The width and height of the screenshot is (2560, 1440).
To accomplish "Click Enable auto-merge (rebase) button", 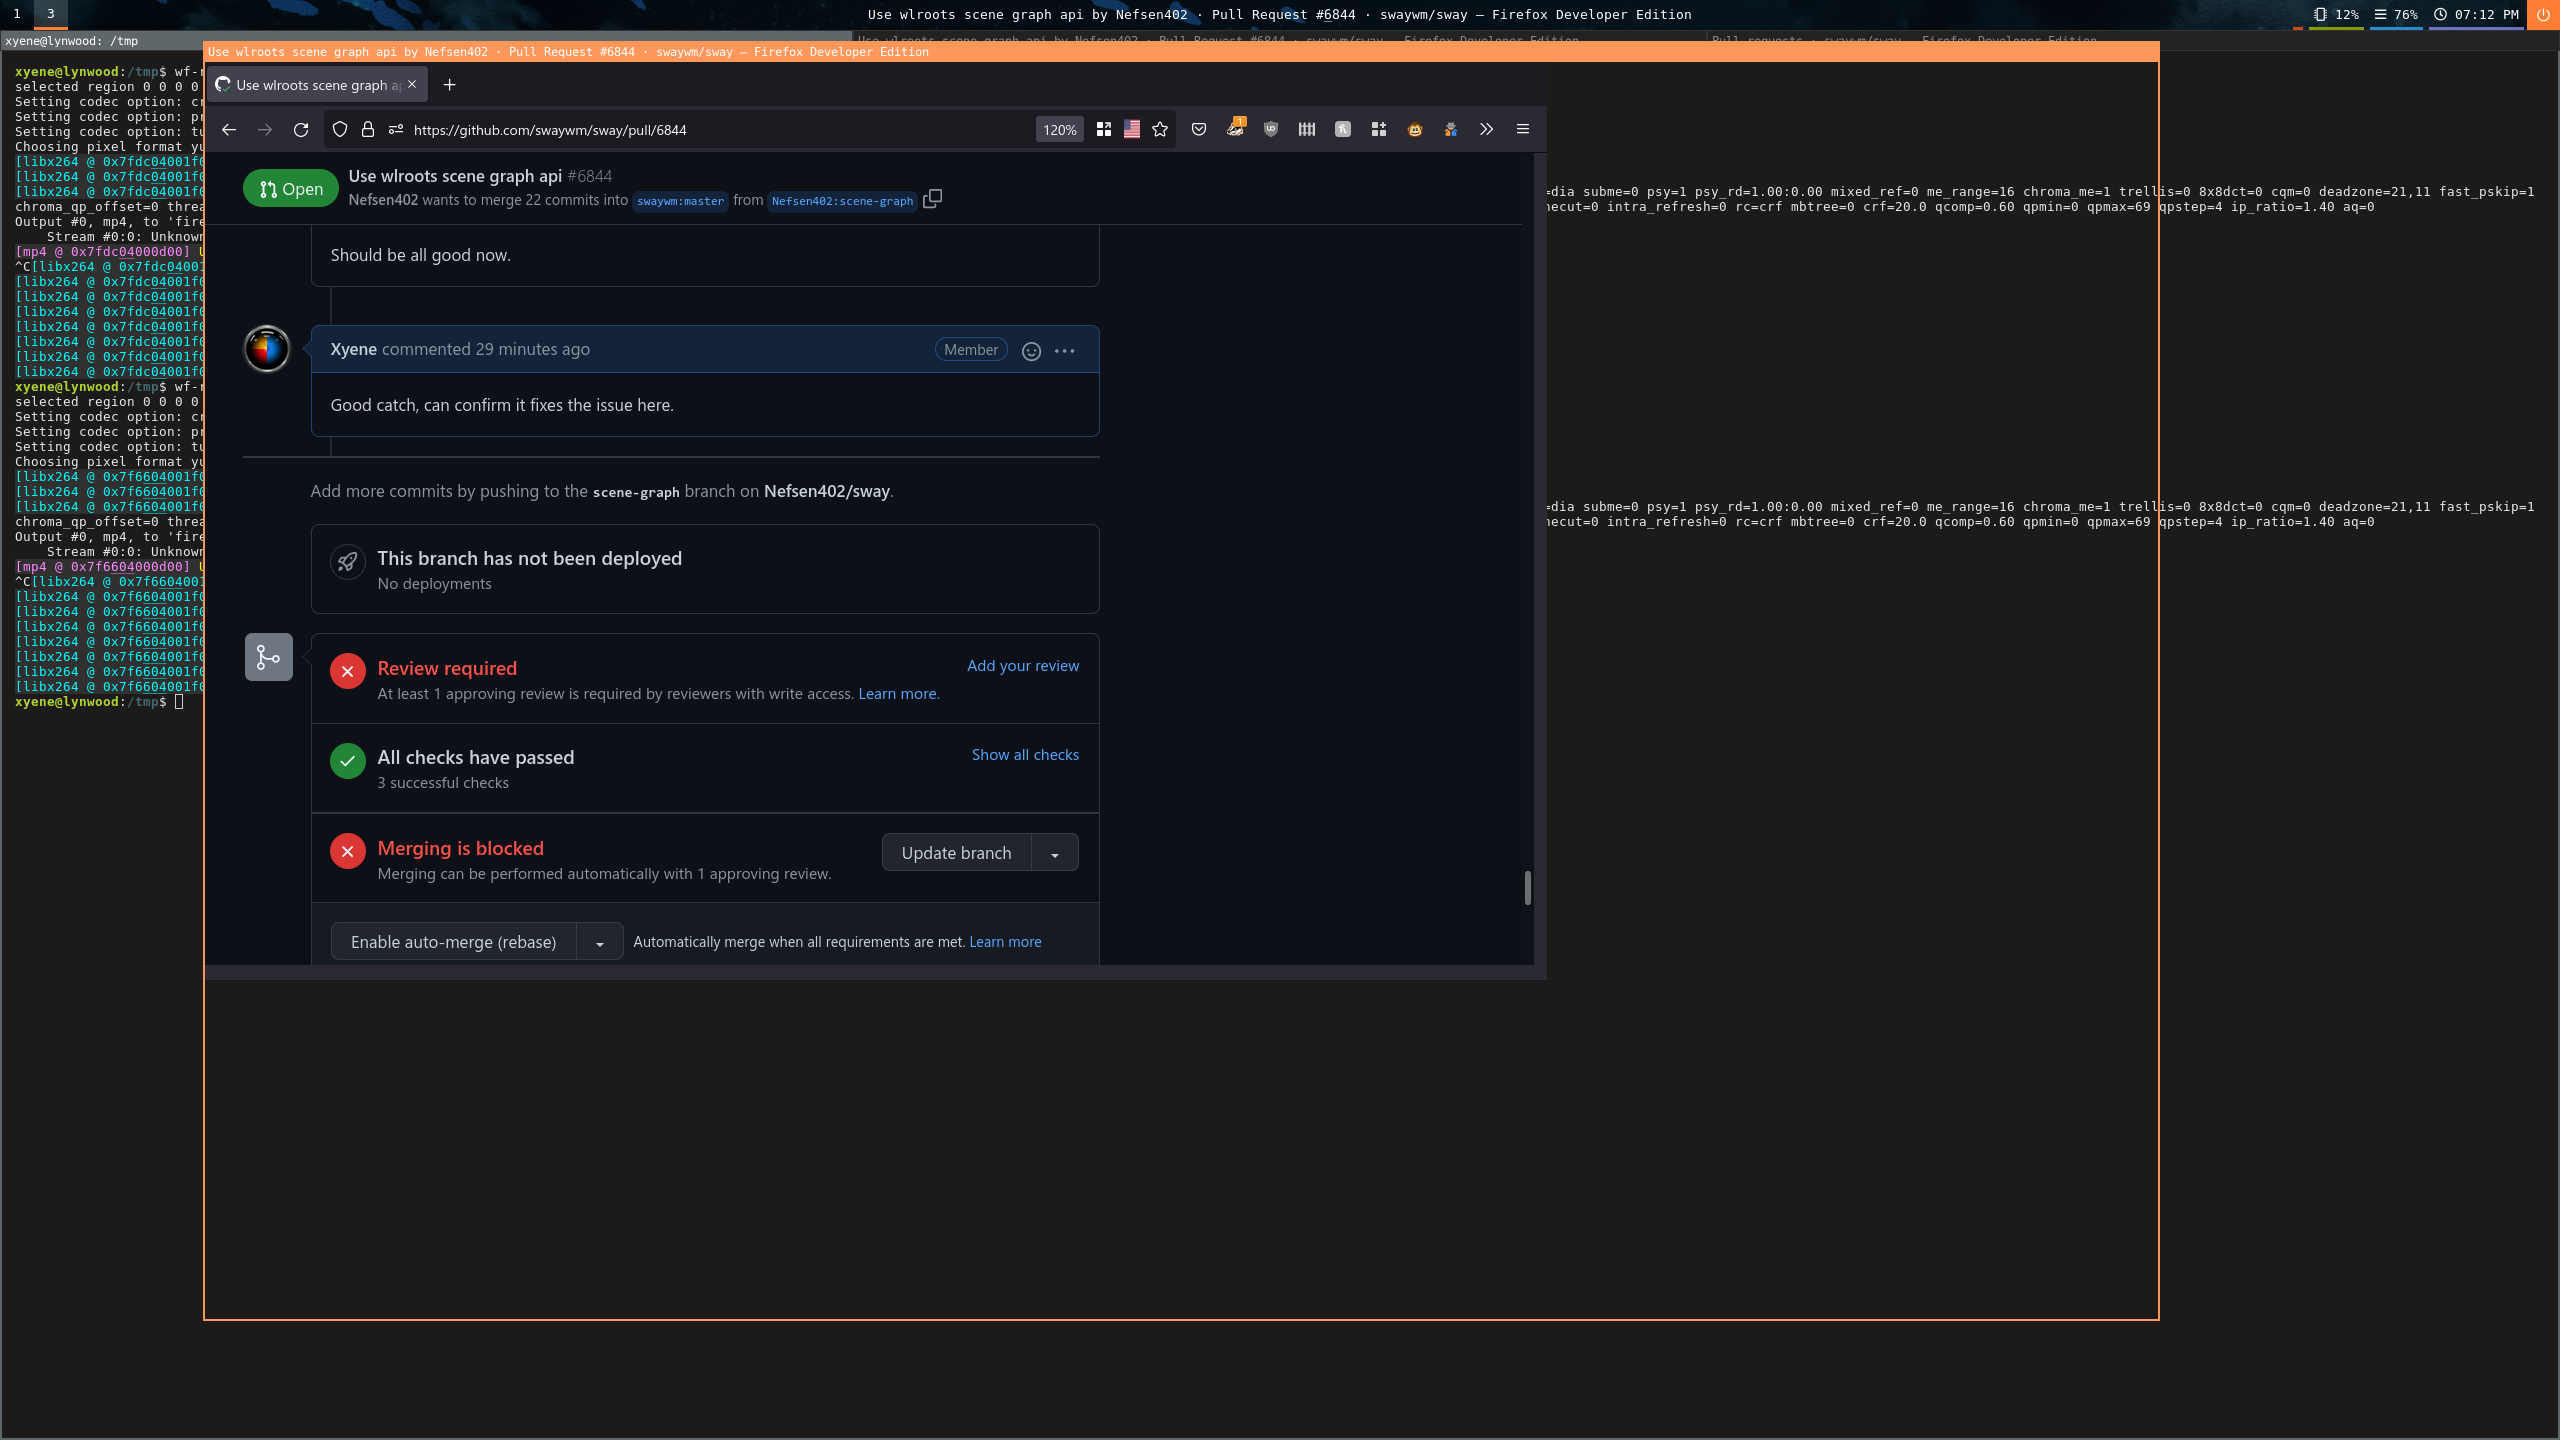I will (453, 943).
